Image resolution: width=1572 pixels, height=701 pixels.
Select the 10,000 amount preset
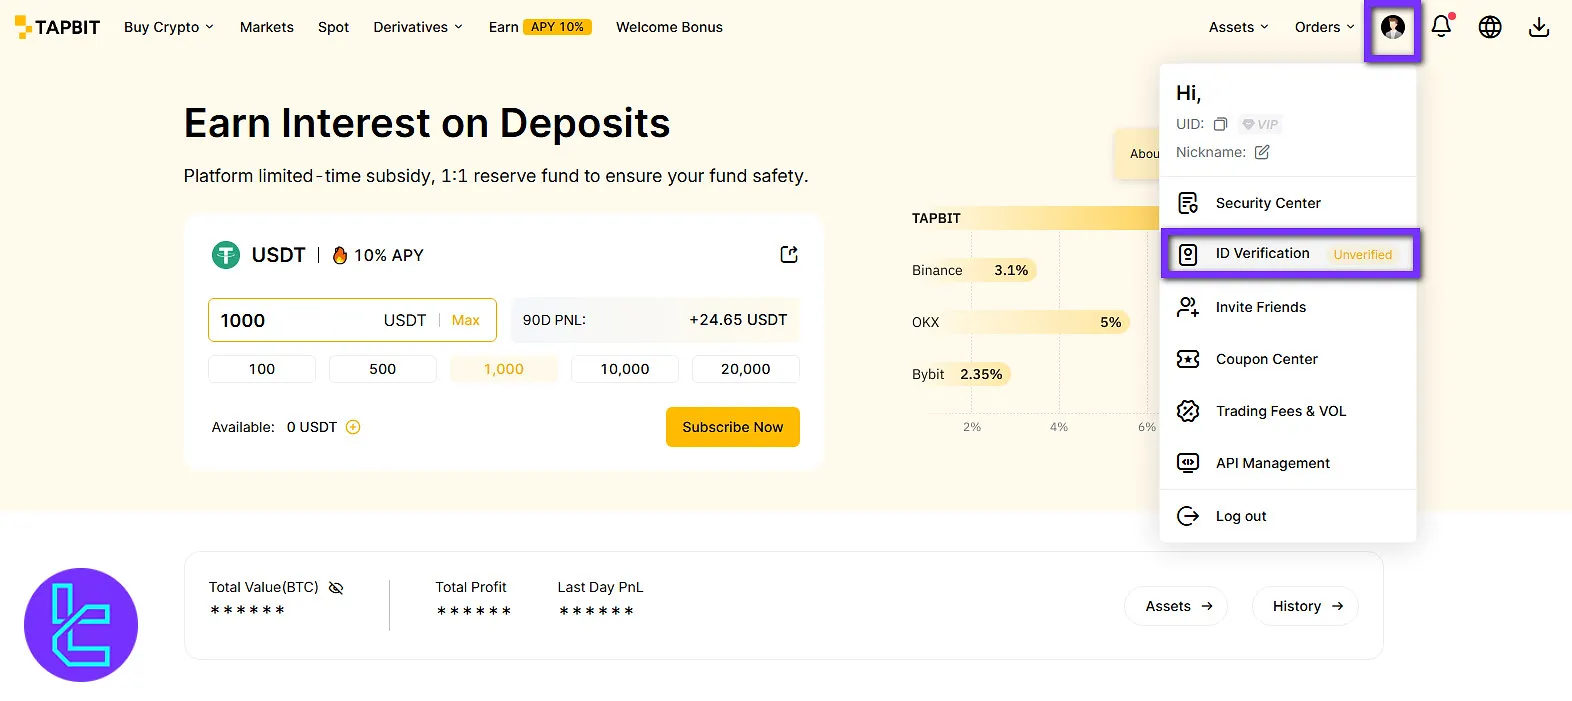tap(624, 369)
